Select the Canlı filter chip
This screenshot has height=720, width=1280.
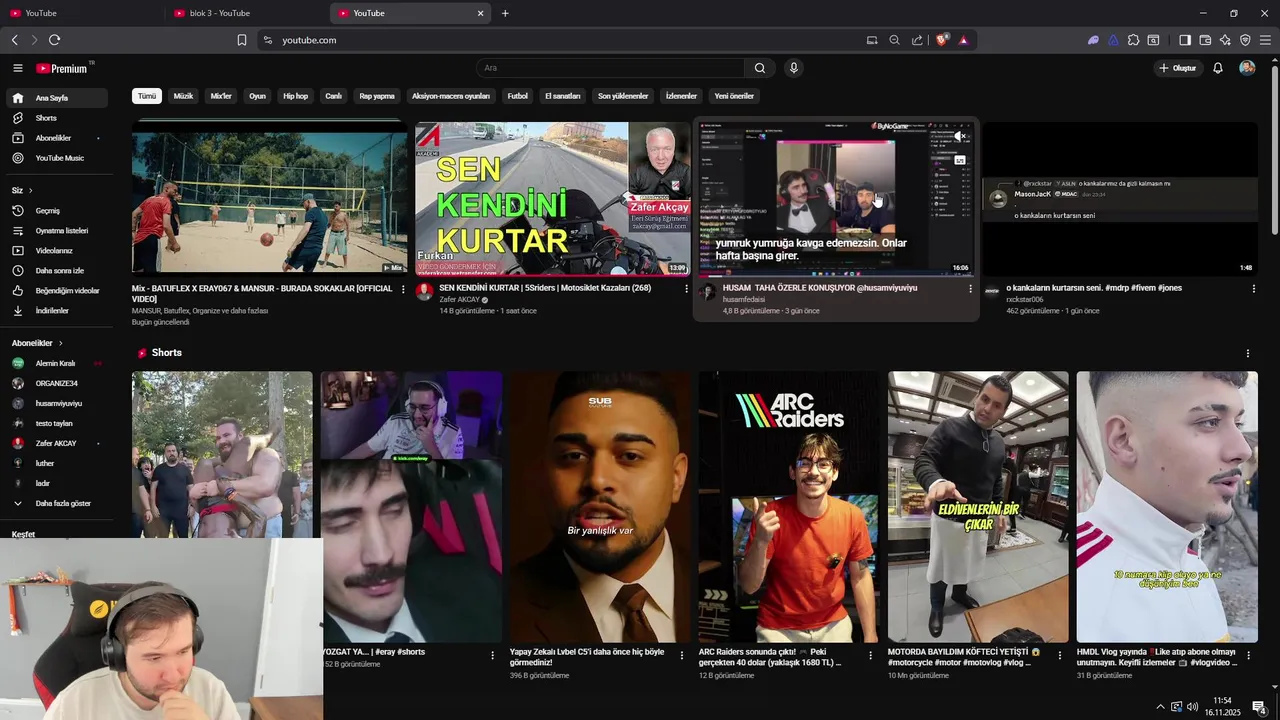click(333, 96)
